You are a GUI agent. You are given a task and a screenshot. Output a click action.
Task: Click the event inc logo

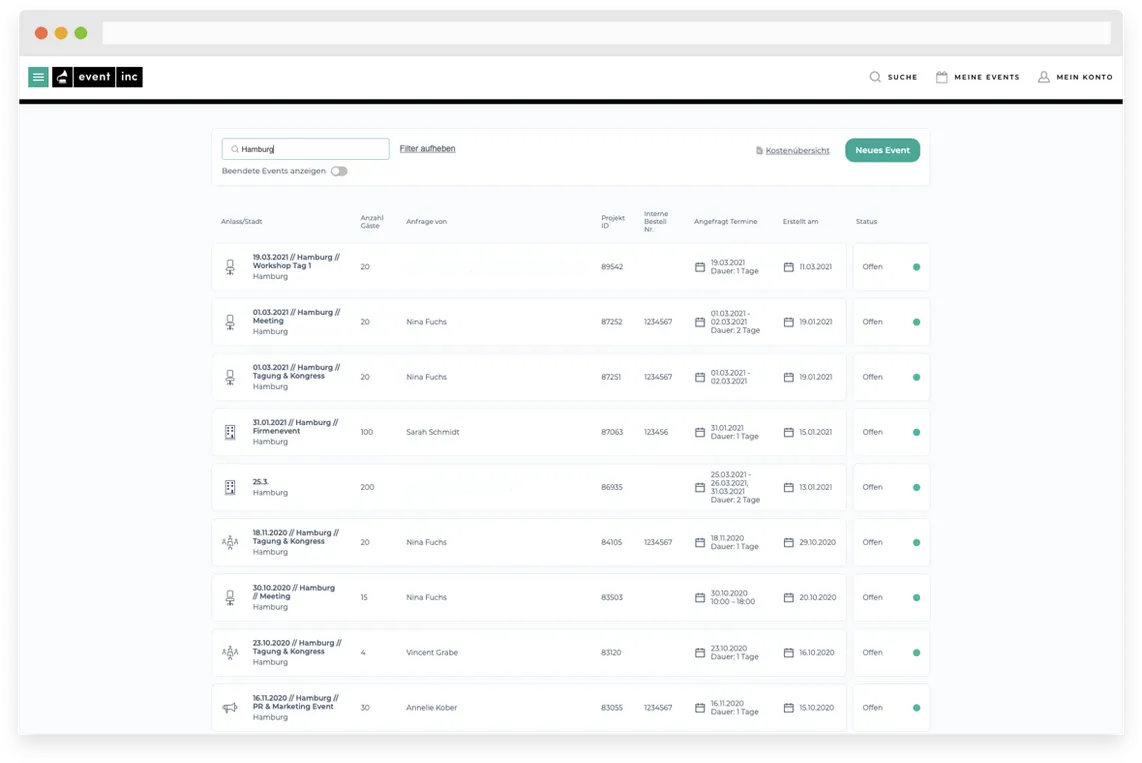tap(97, 76)
